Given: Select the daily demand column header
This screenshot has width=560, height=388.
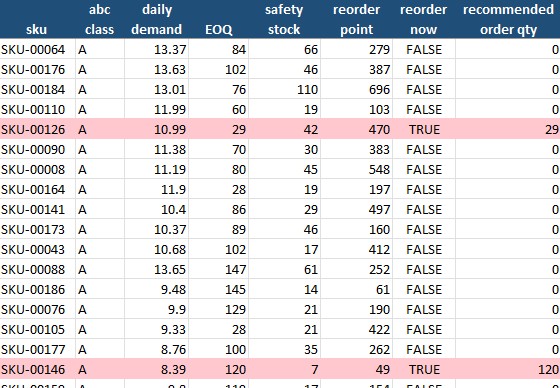Looking at the screenshot, I should [156, 19].
